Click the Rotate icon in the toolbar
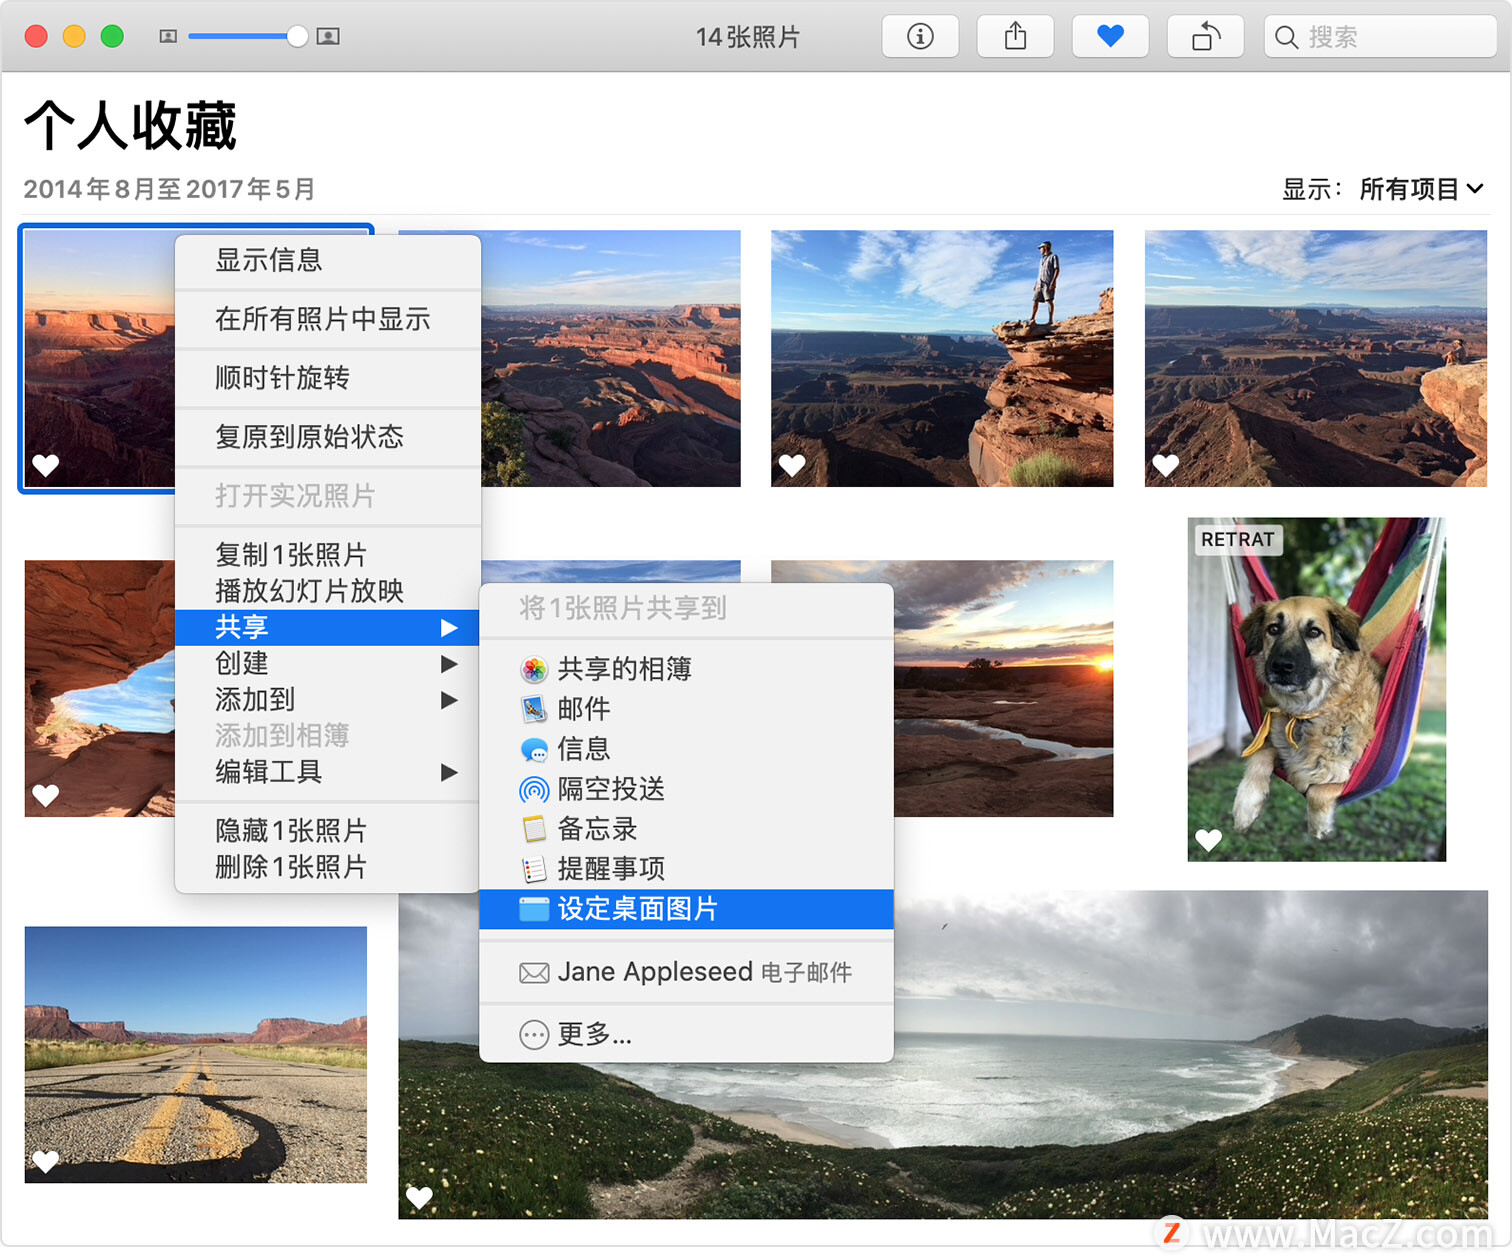The image size is (1512, 1260). (x=1205, y=36)
